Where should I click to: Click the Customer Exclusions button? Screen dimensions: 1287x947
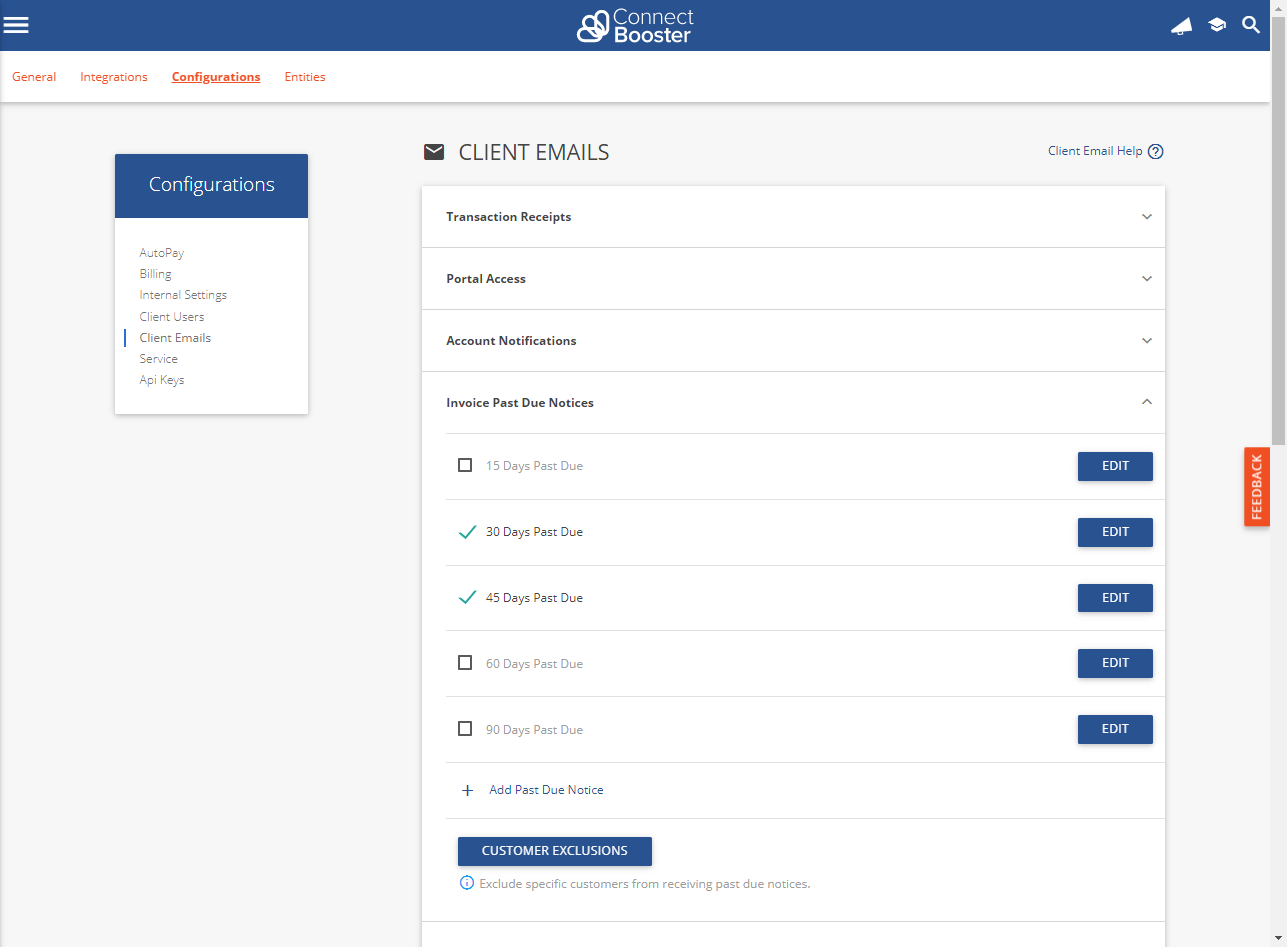click(555, 851)
